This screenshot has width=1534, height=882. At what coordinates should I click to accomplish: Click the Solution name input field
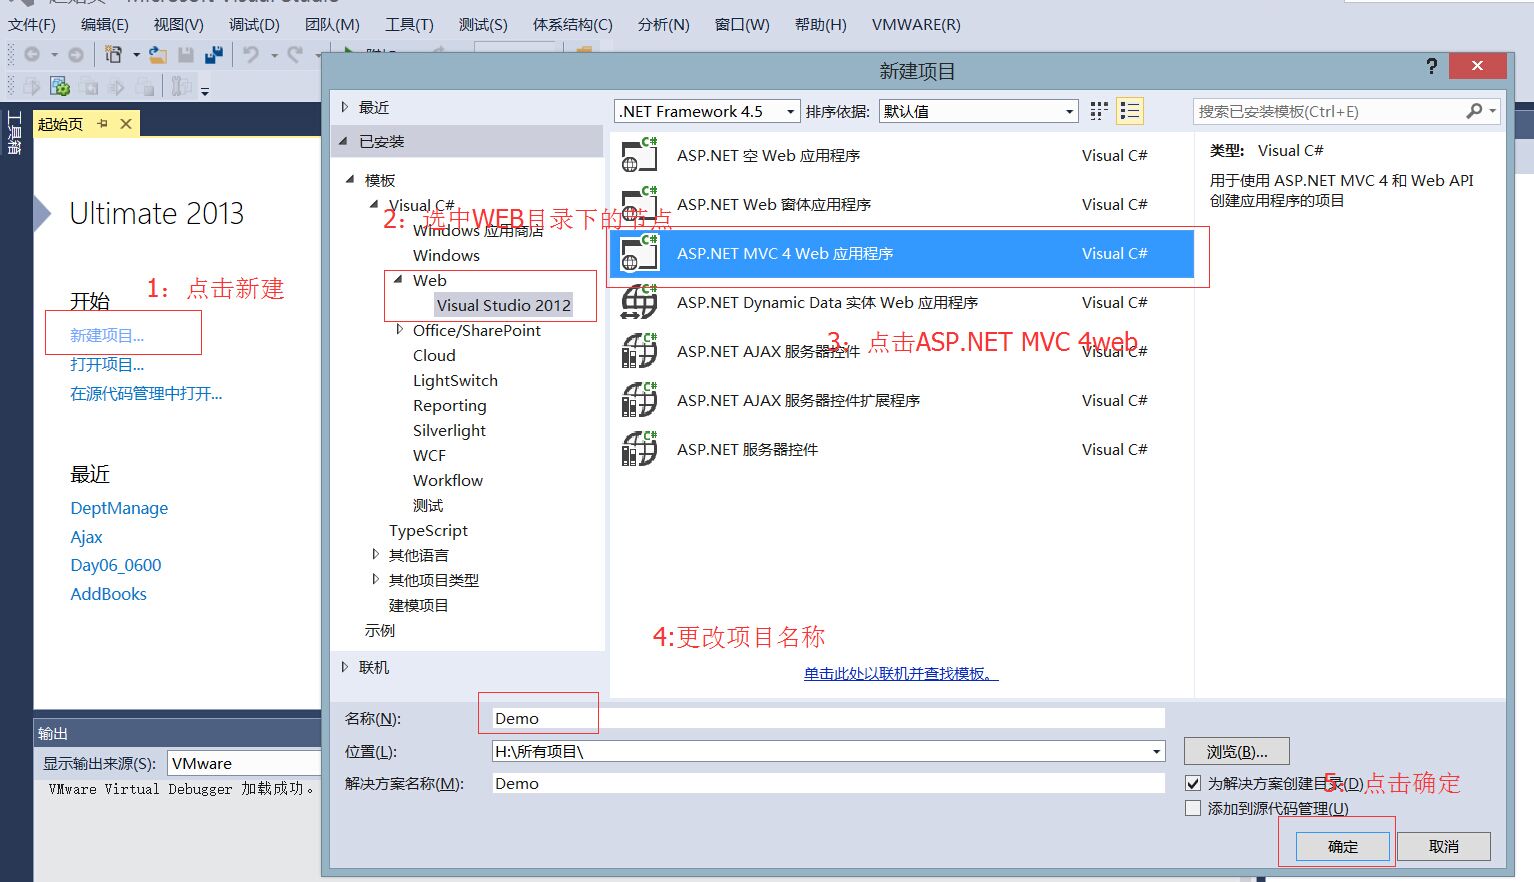pyautogui.click(x=828, y=783)
